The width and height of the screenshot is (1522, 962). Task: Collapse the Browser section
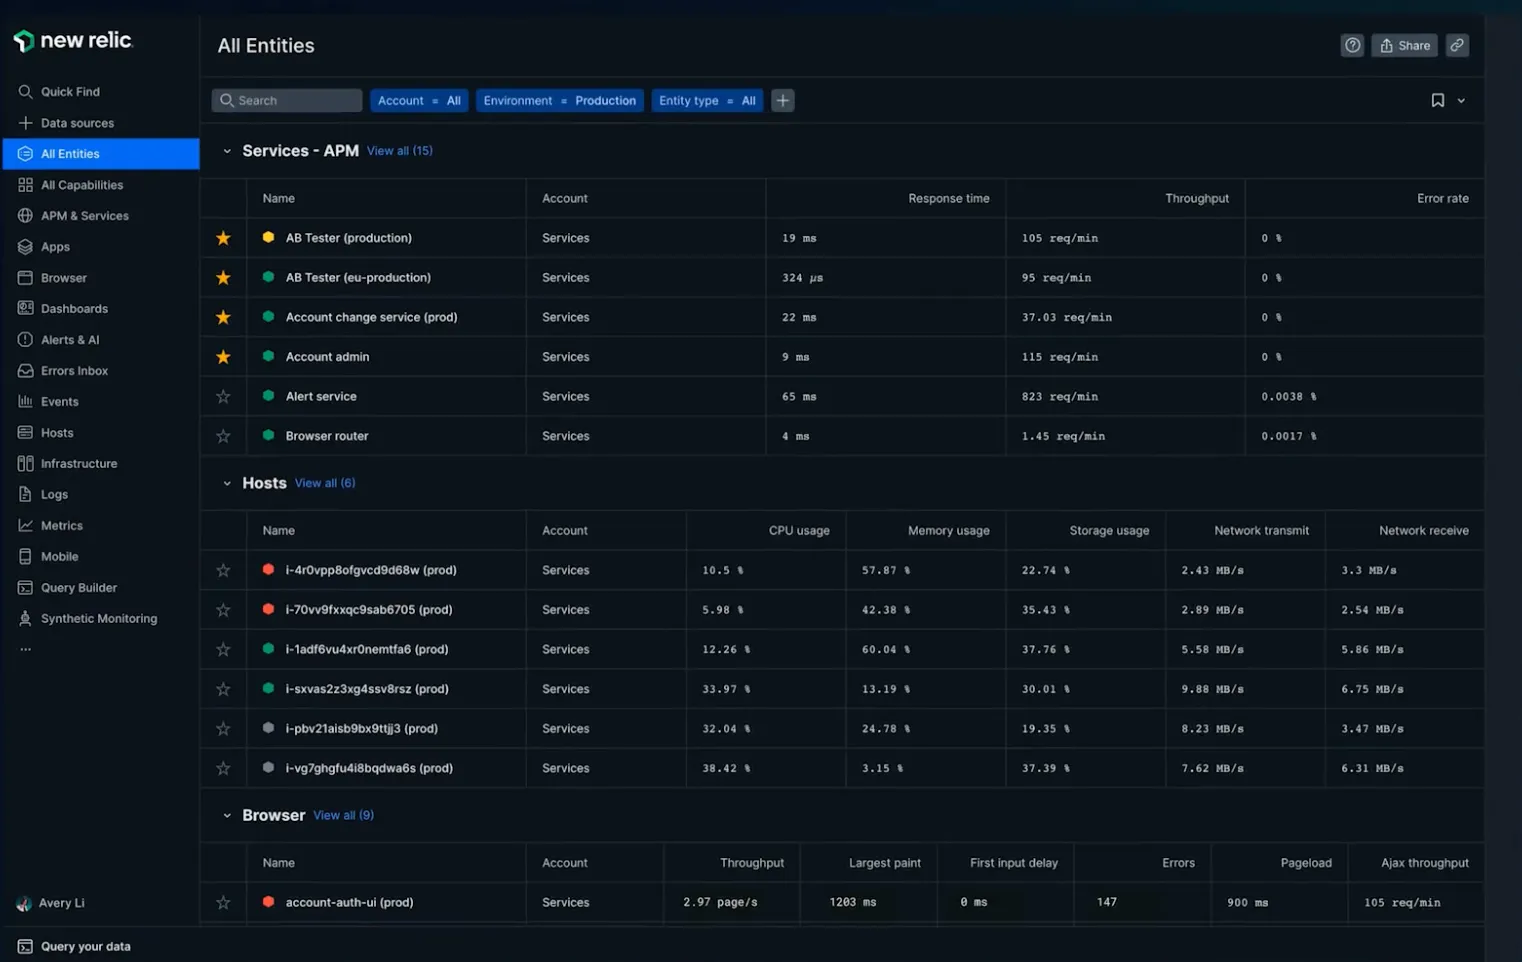pyautogui.click(x=227, y=815)
